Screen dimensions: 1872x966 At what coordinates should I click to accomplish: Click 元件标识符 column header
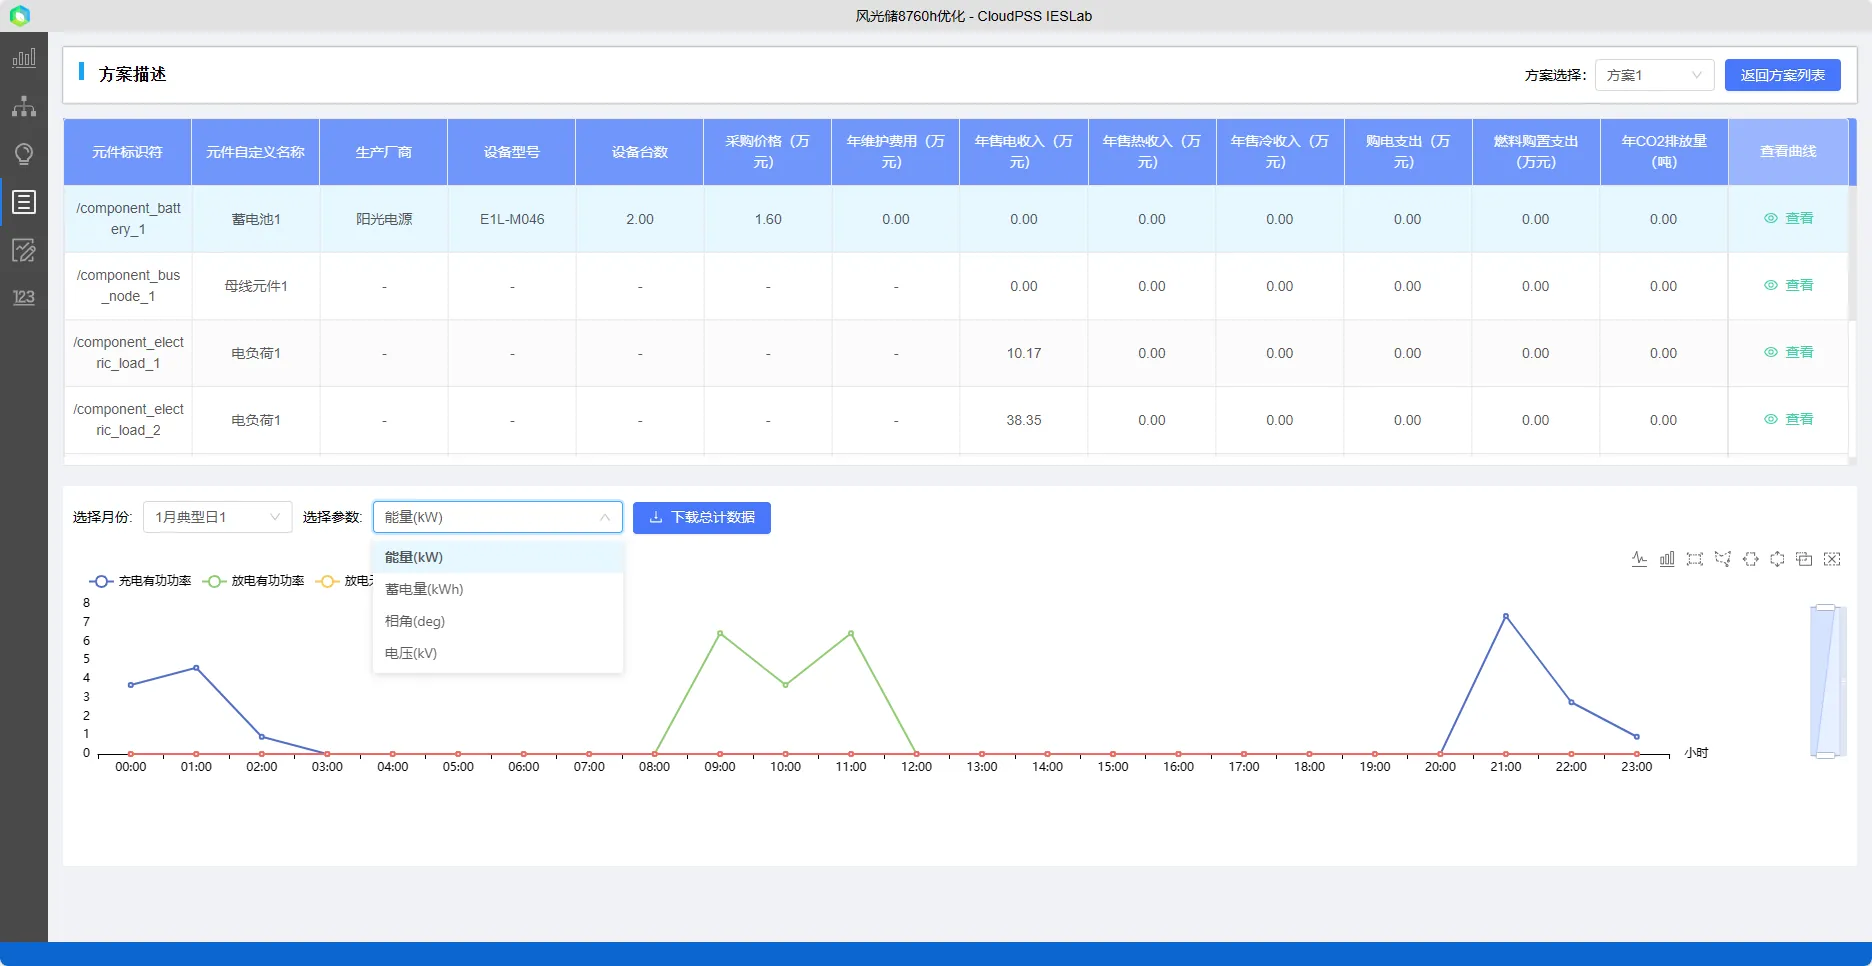tap(127, 152)
